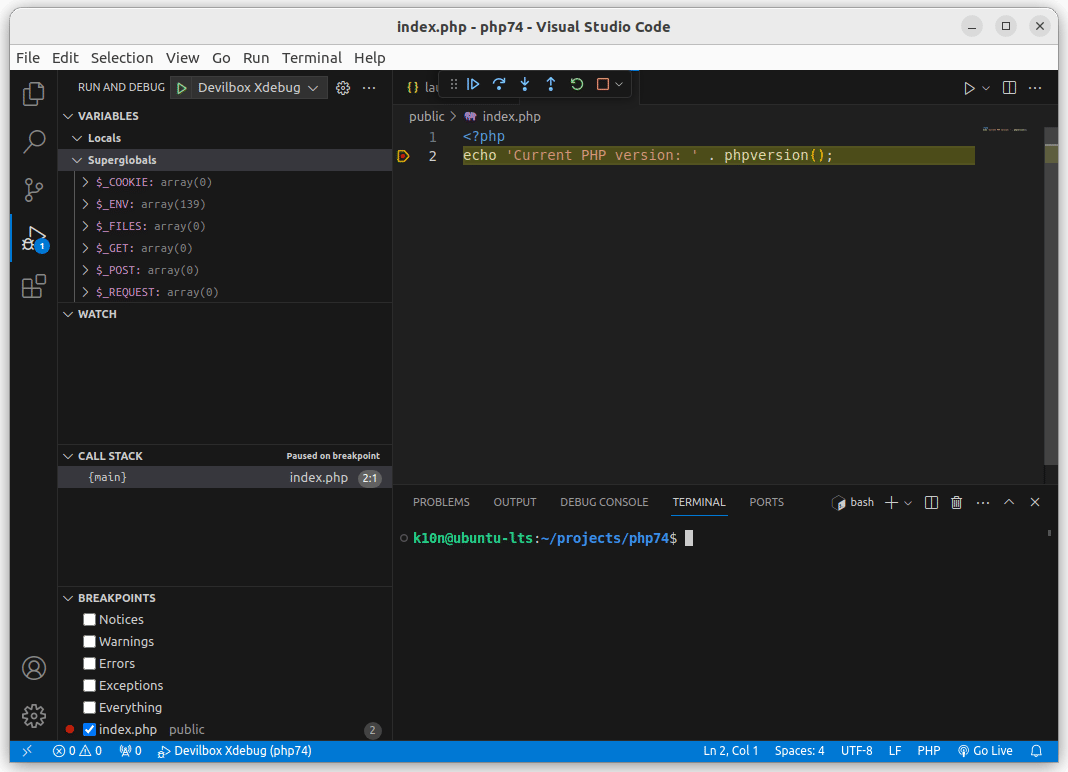
Task: Click the Step Into debug icon
Action: (x=525, y=85)
